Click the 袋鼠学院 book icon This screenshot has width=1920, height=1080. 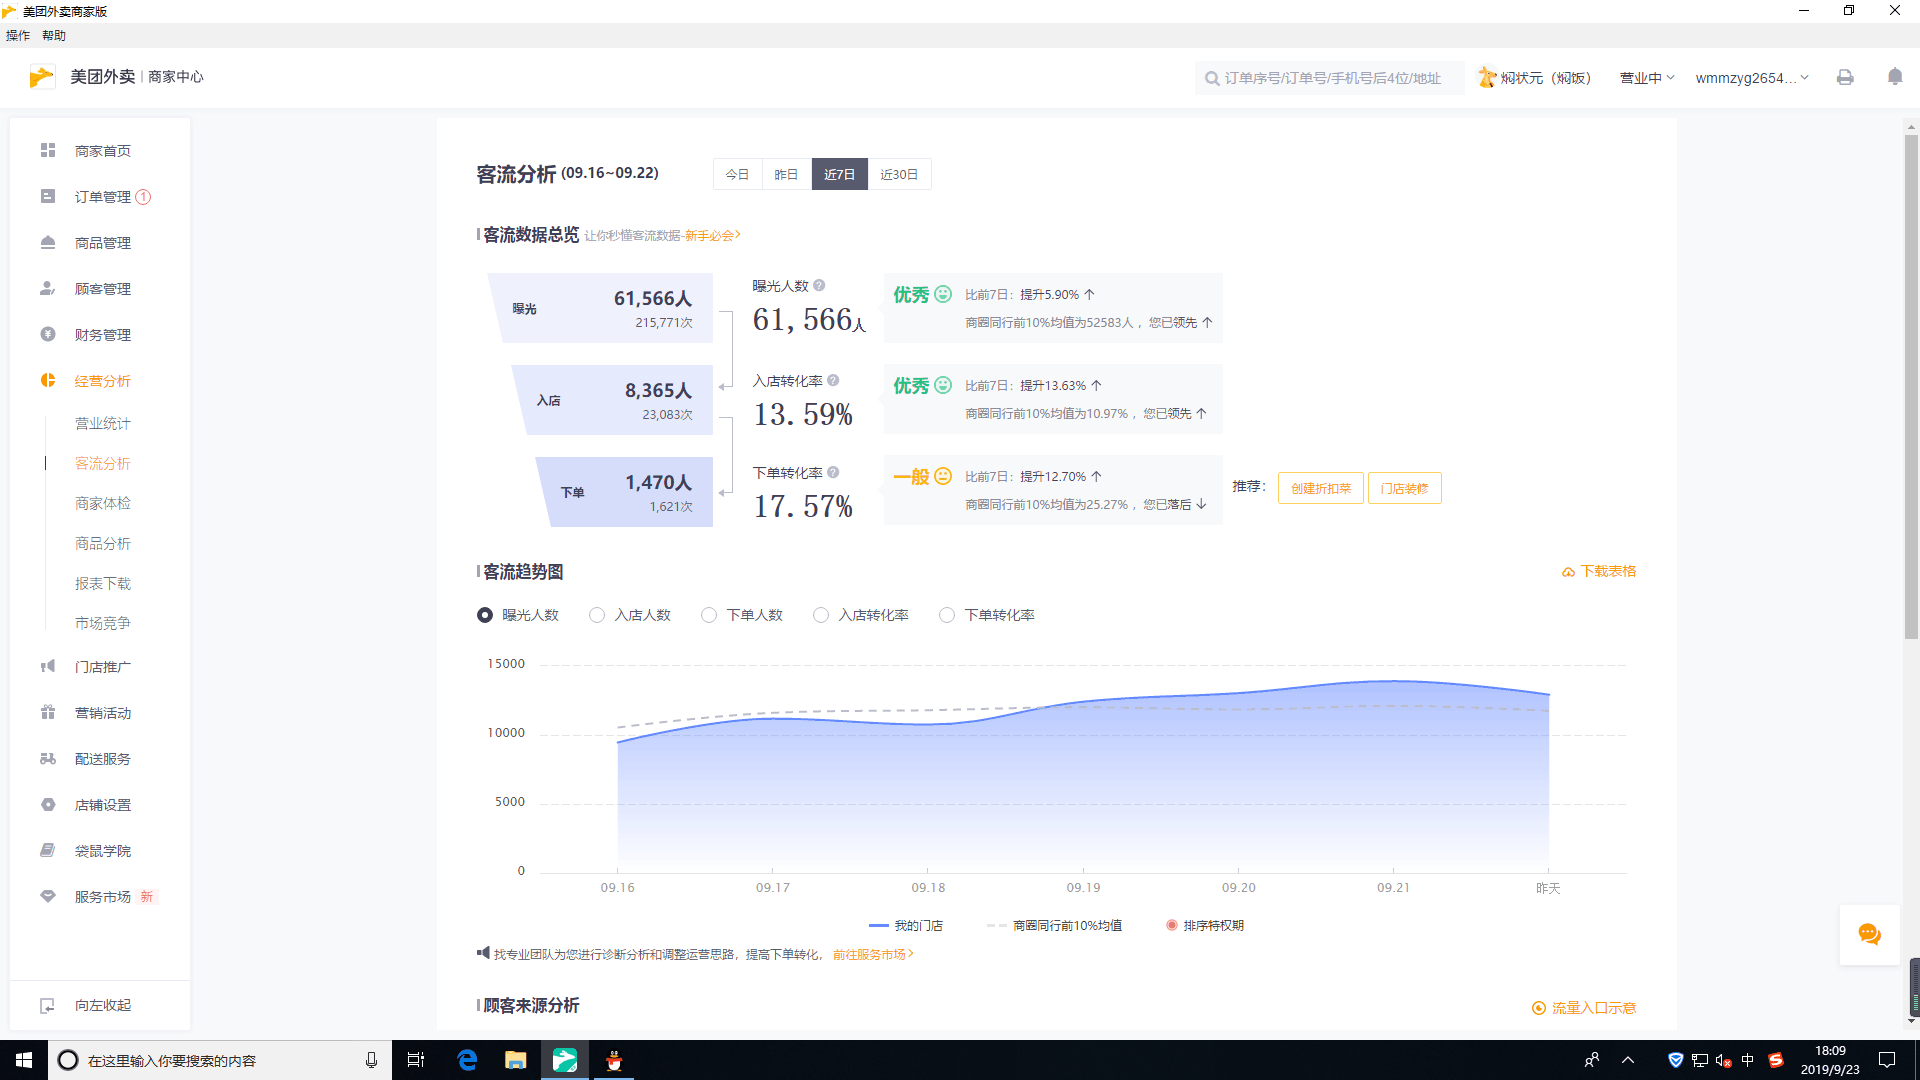point(48,850)
